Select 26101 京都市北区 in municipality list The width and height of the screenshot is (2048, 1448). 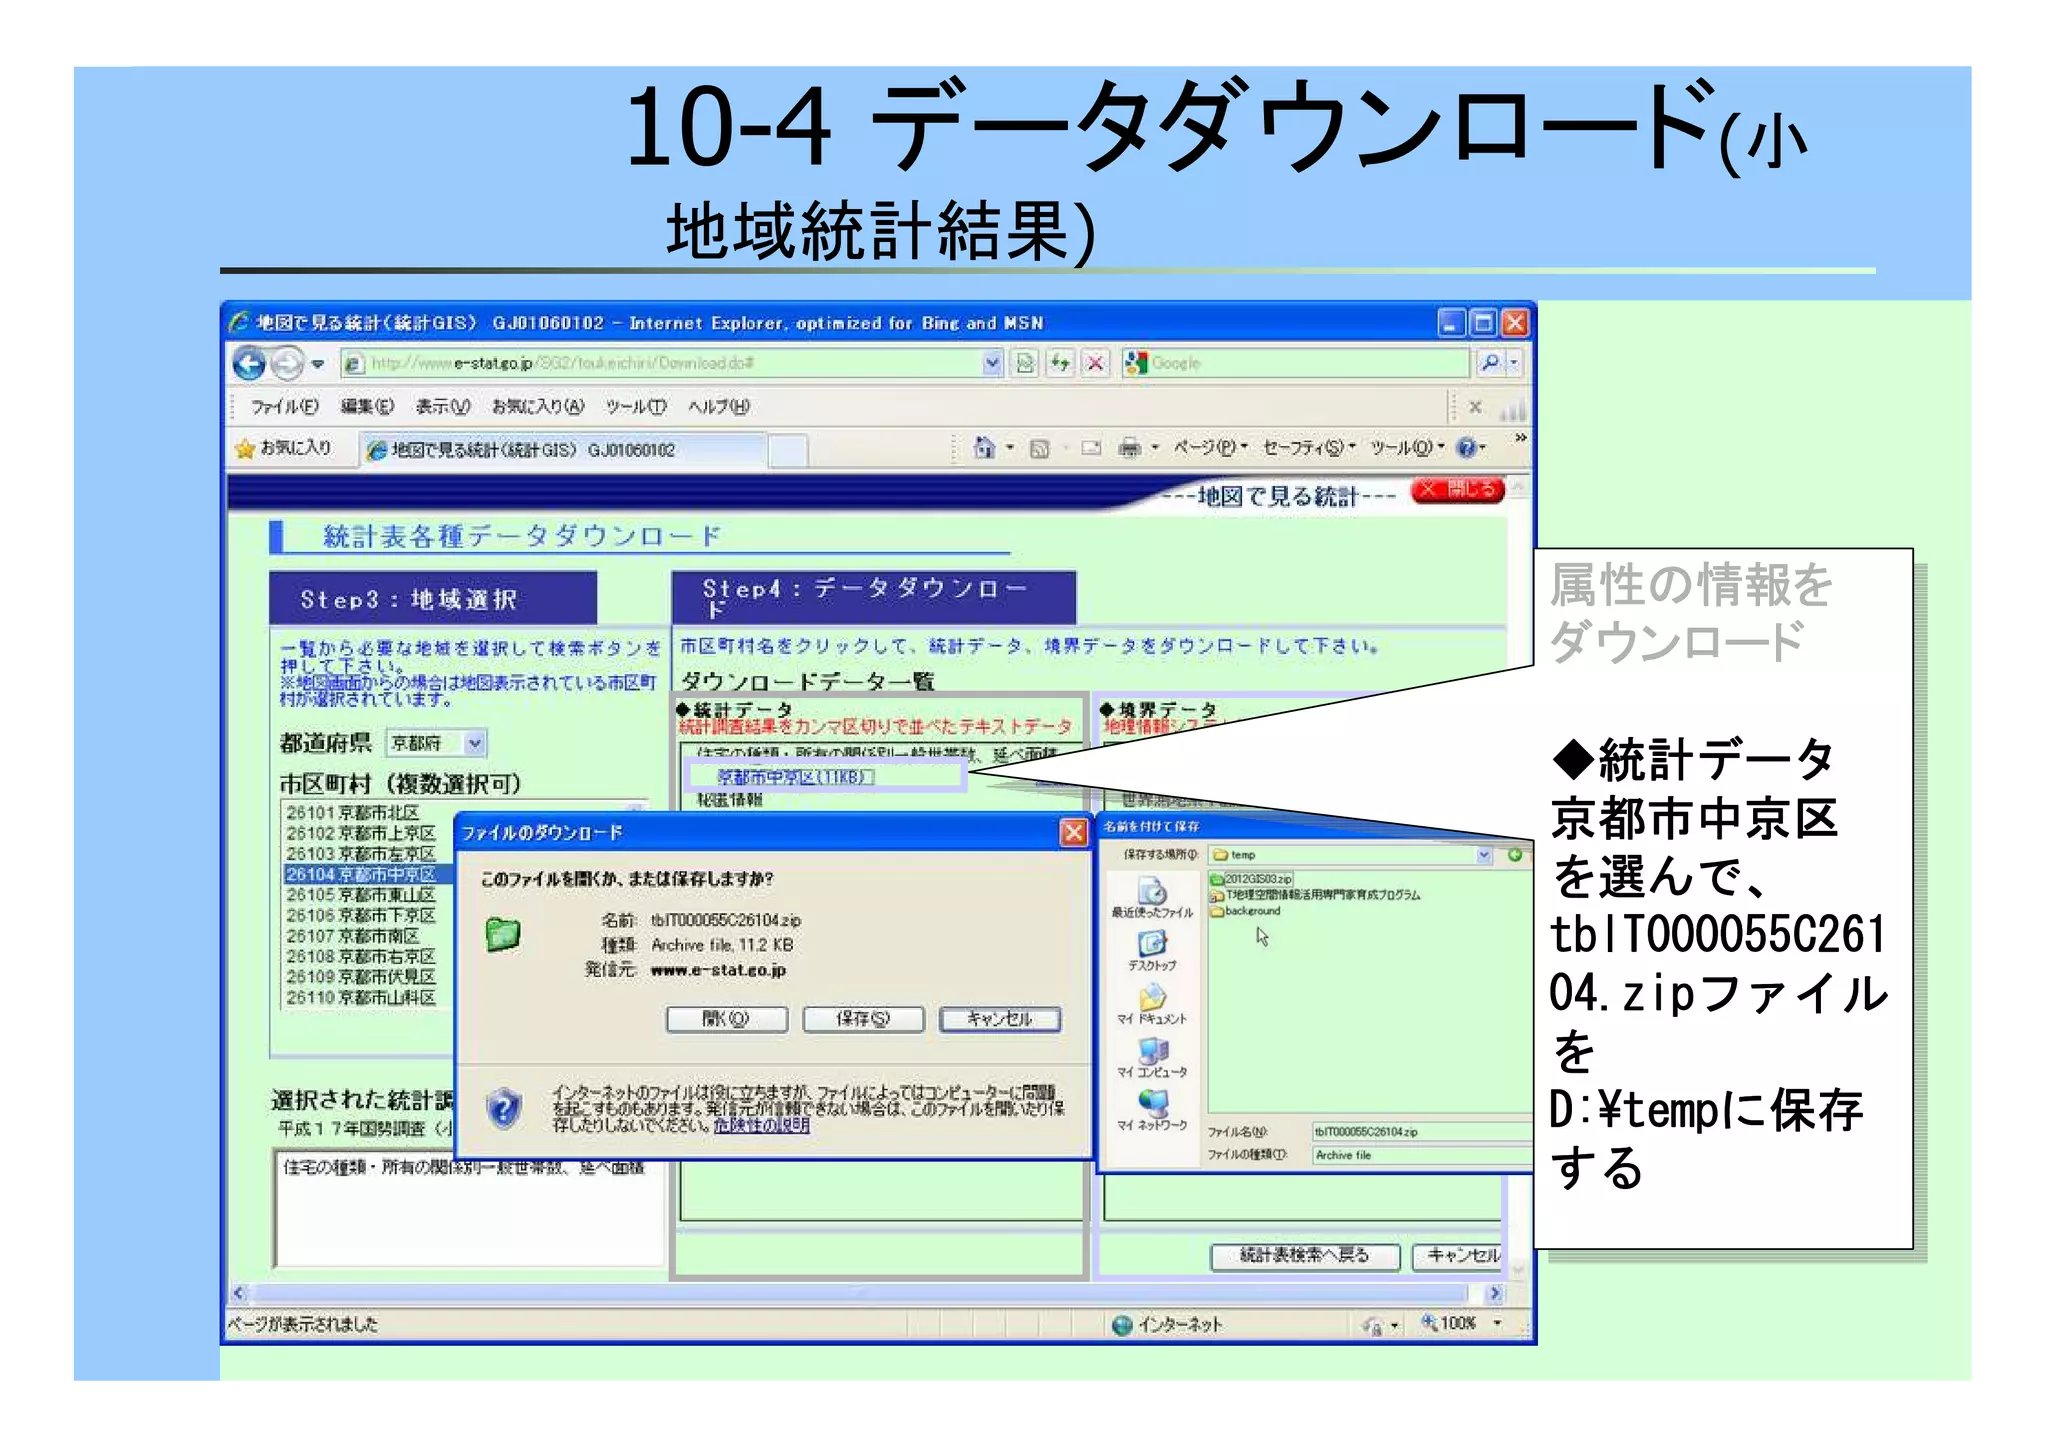[353, 813]
